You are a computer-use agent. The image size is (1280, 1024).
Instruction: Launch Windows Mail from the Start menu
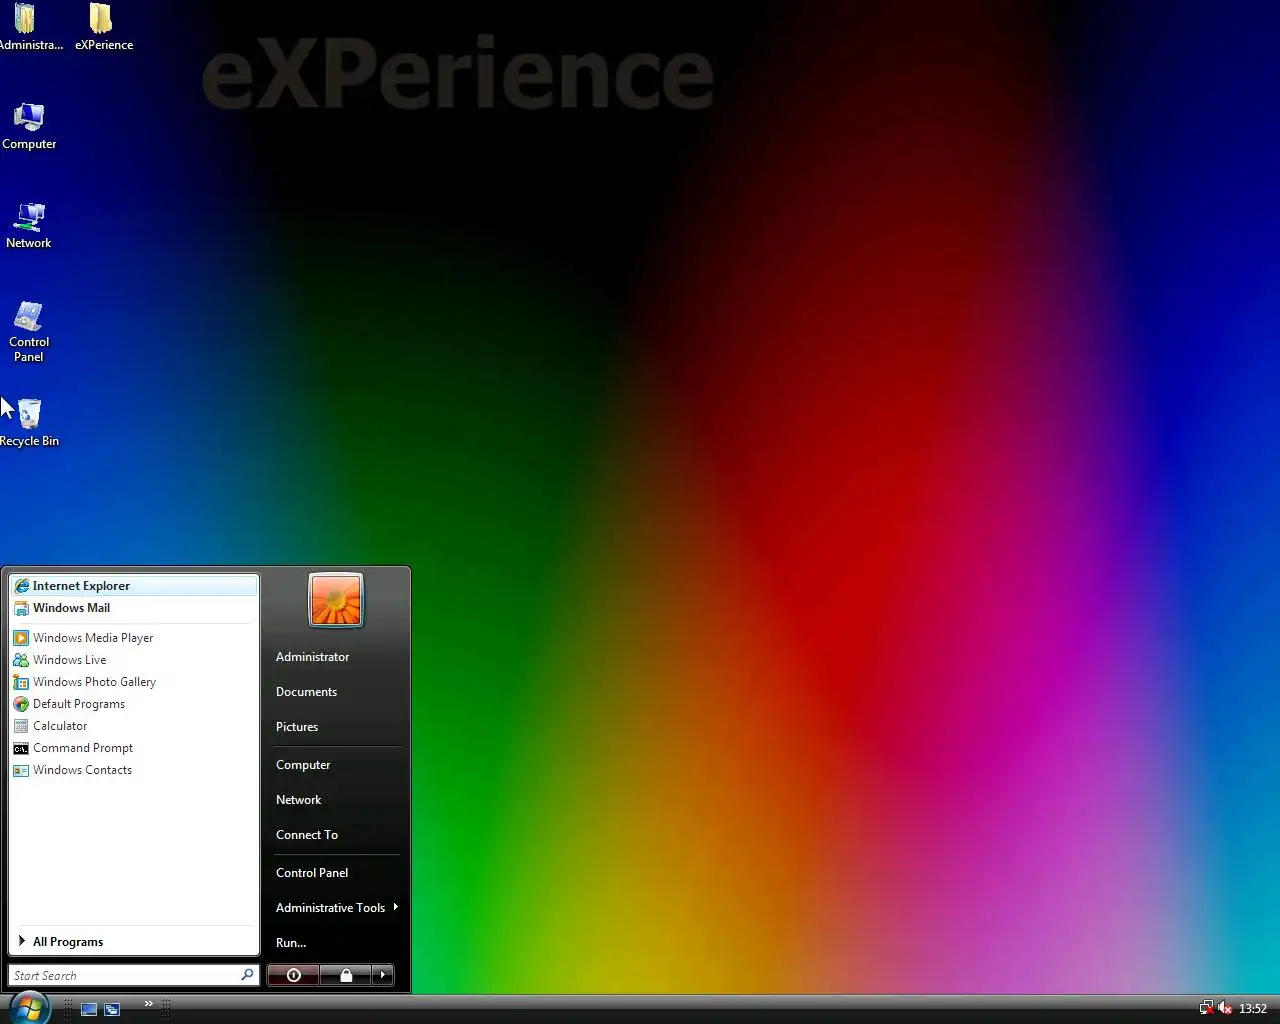(x=133, y=608)
